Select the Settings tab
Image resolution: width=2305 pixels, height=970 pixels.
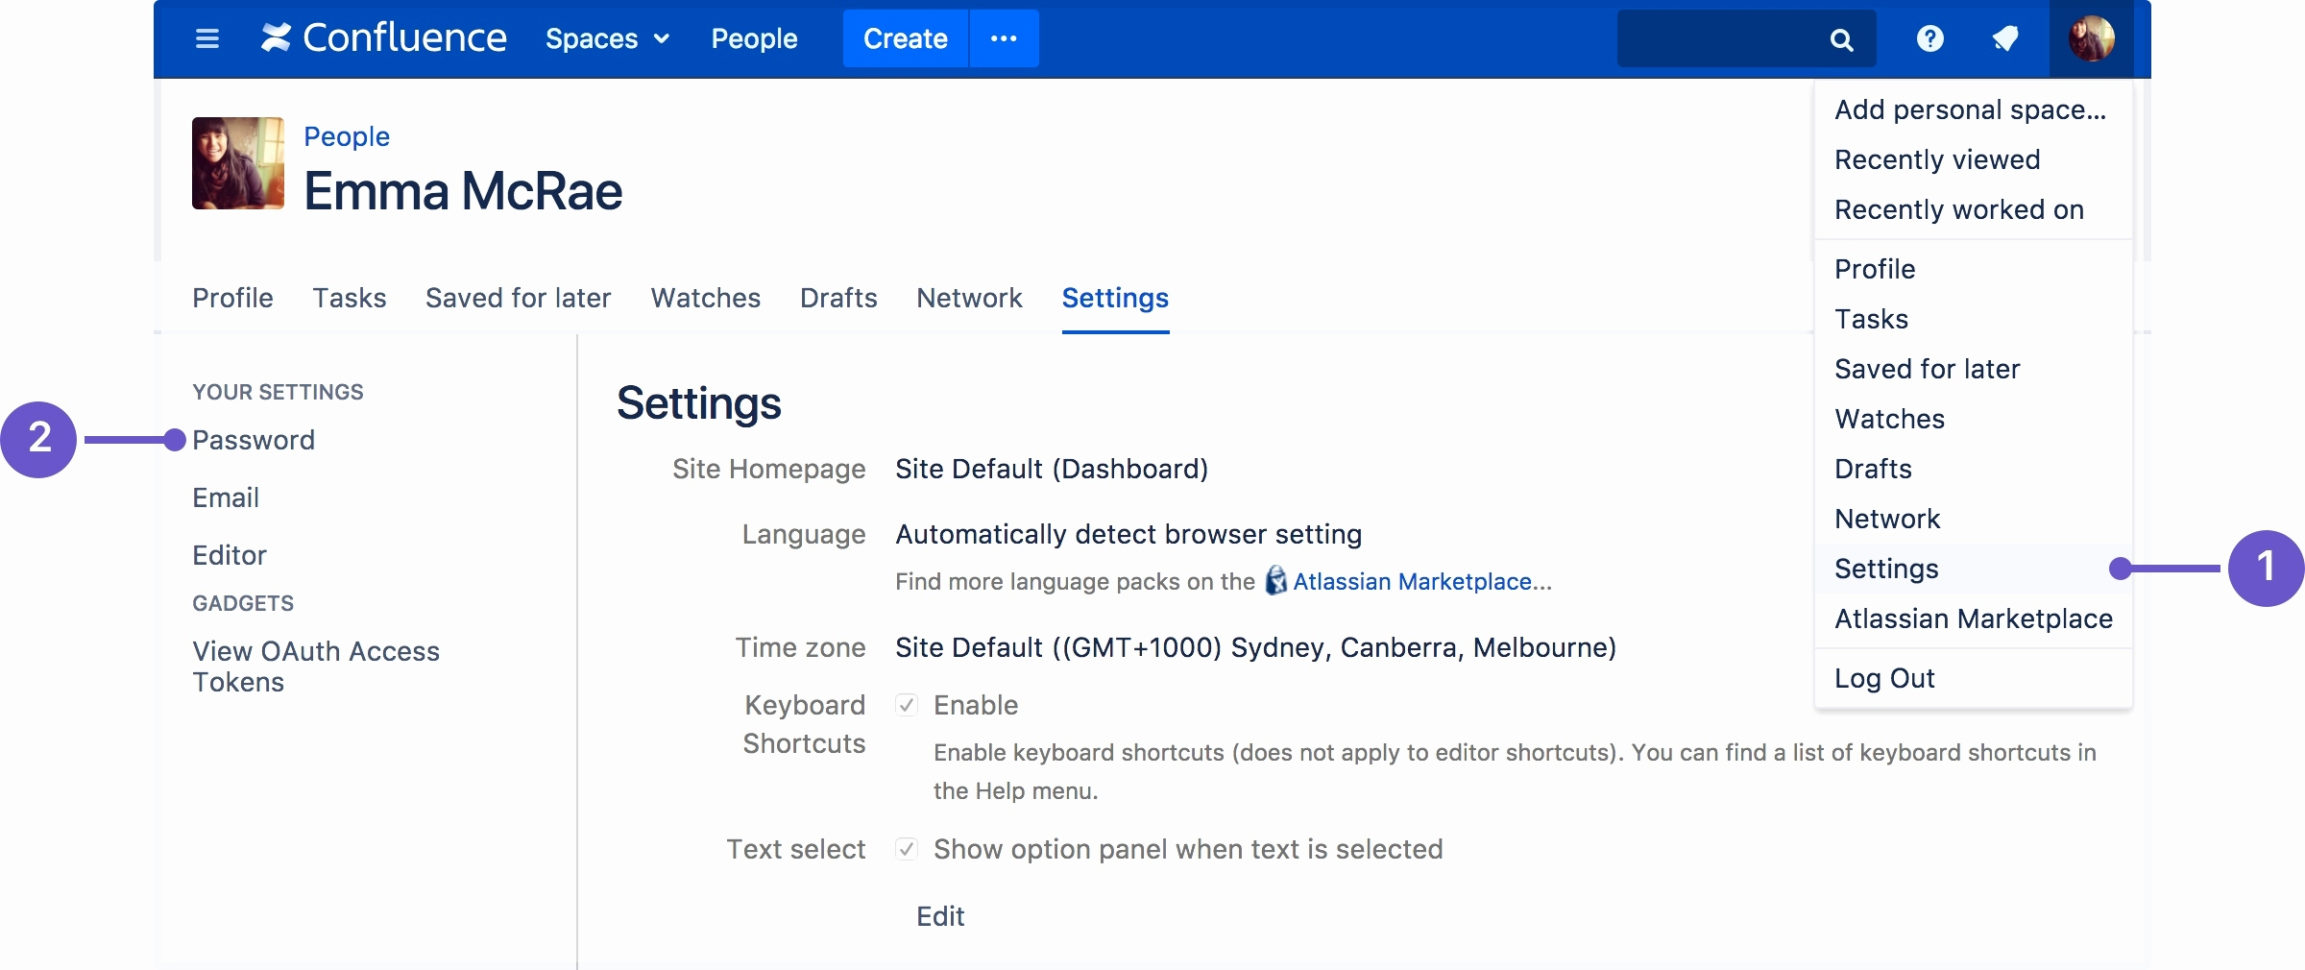1115,298
